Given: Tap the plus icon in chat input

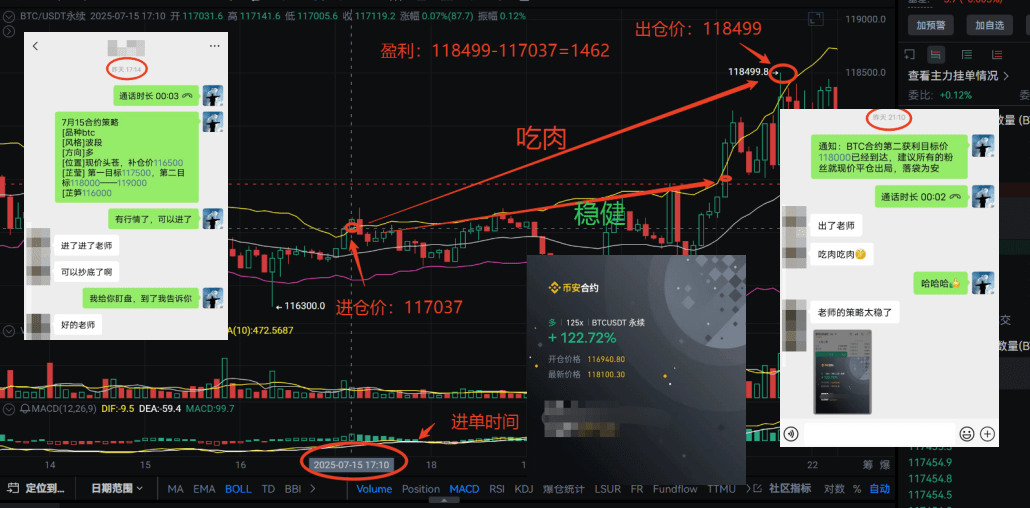Looking at the screenshot, I should 987,434.
